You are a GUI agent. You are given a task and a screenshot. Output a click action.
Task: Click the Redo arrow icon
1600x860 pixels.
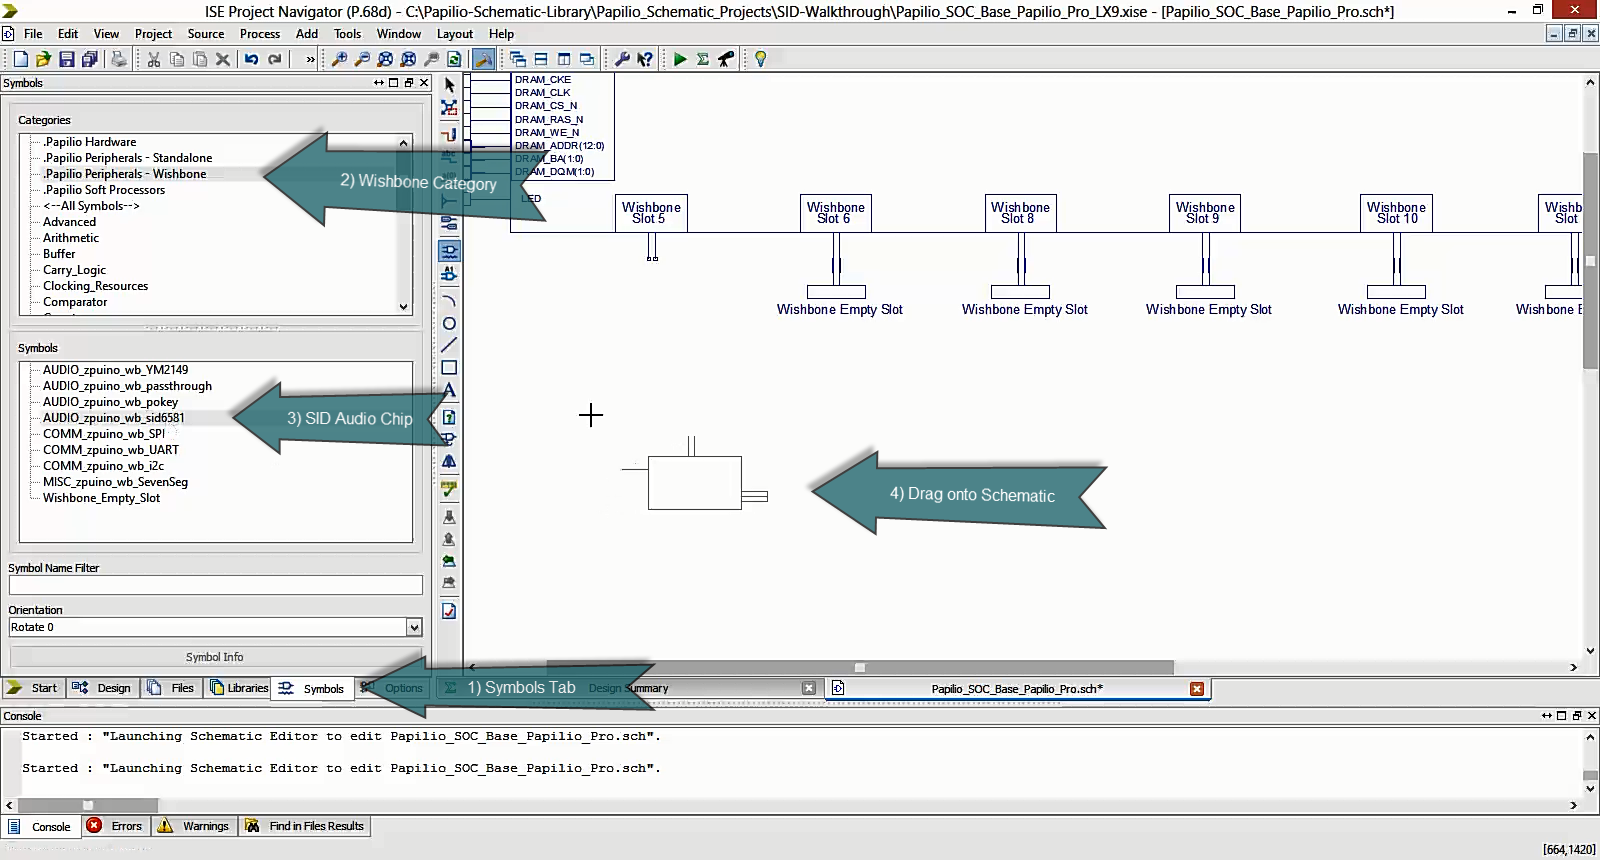click(x=274, y=59)
